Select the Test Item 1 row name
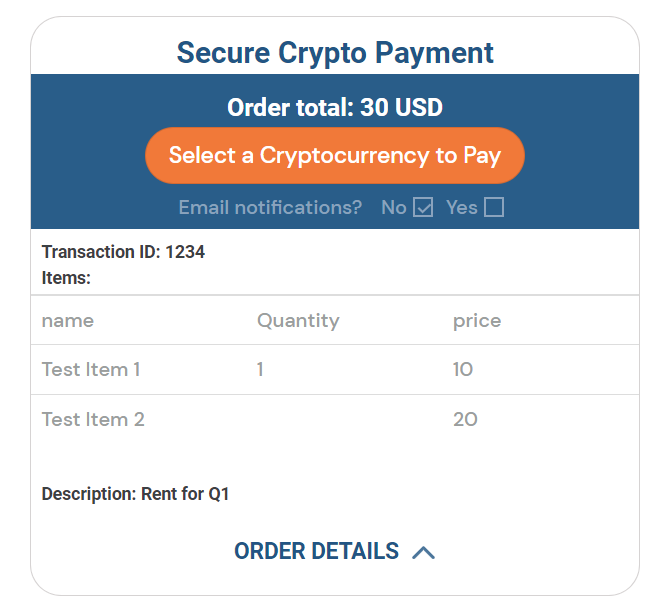670x614 pixels. 91,370
